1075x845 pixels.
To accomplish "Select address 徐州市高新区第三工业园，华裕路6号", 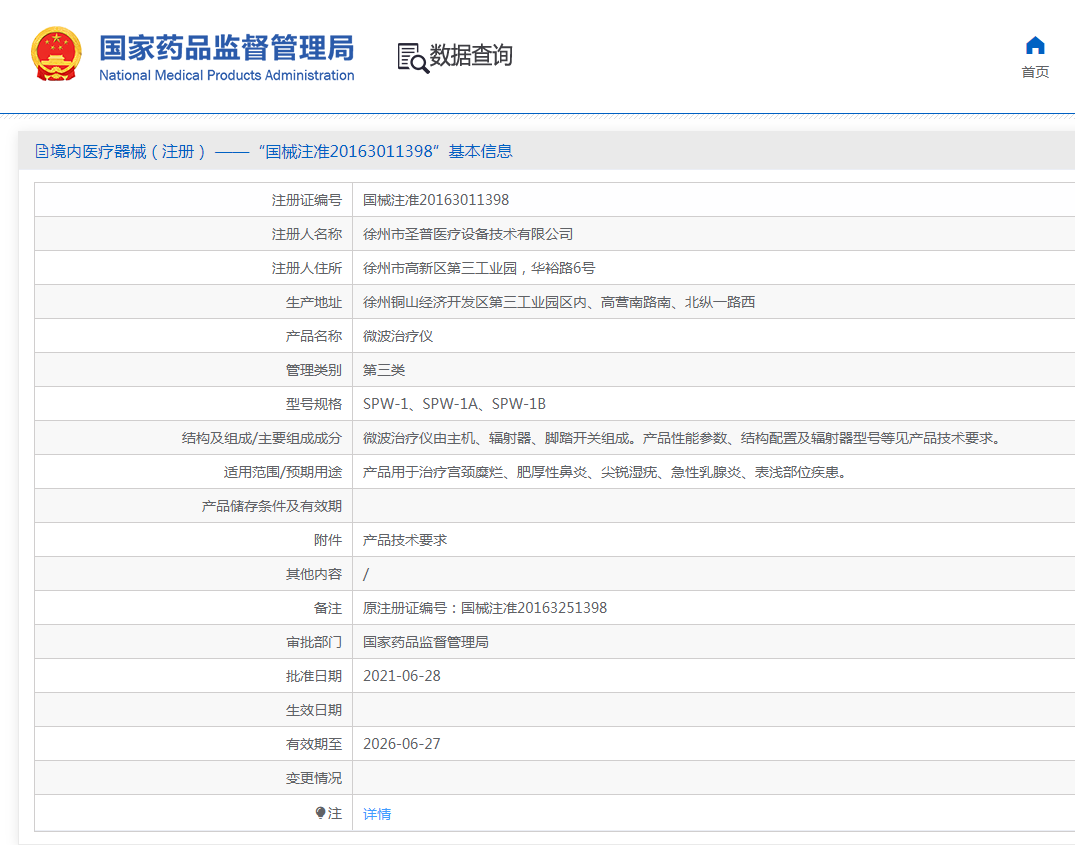I will tap(479, 268).
